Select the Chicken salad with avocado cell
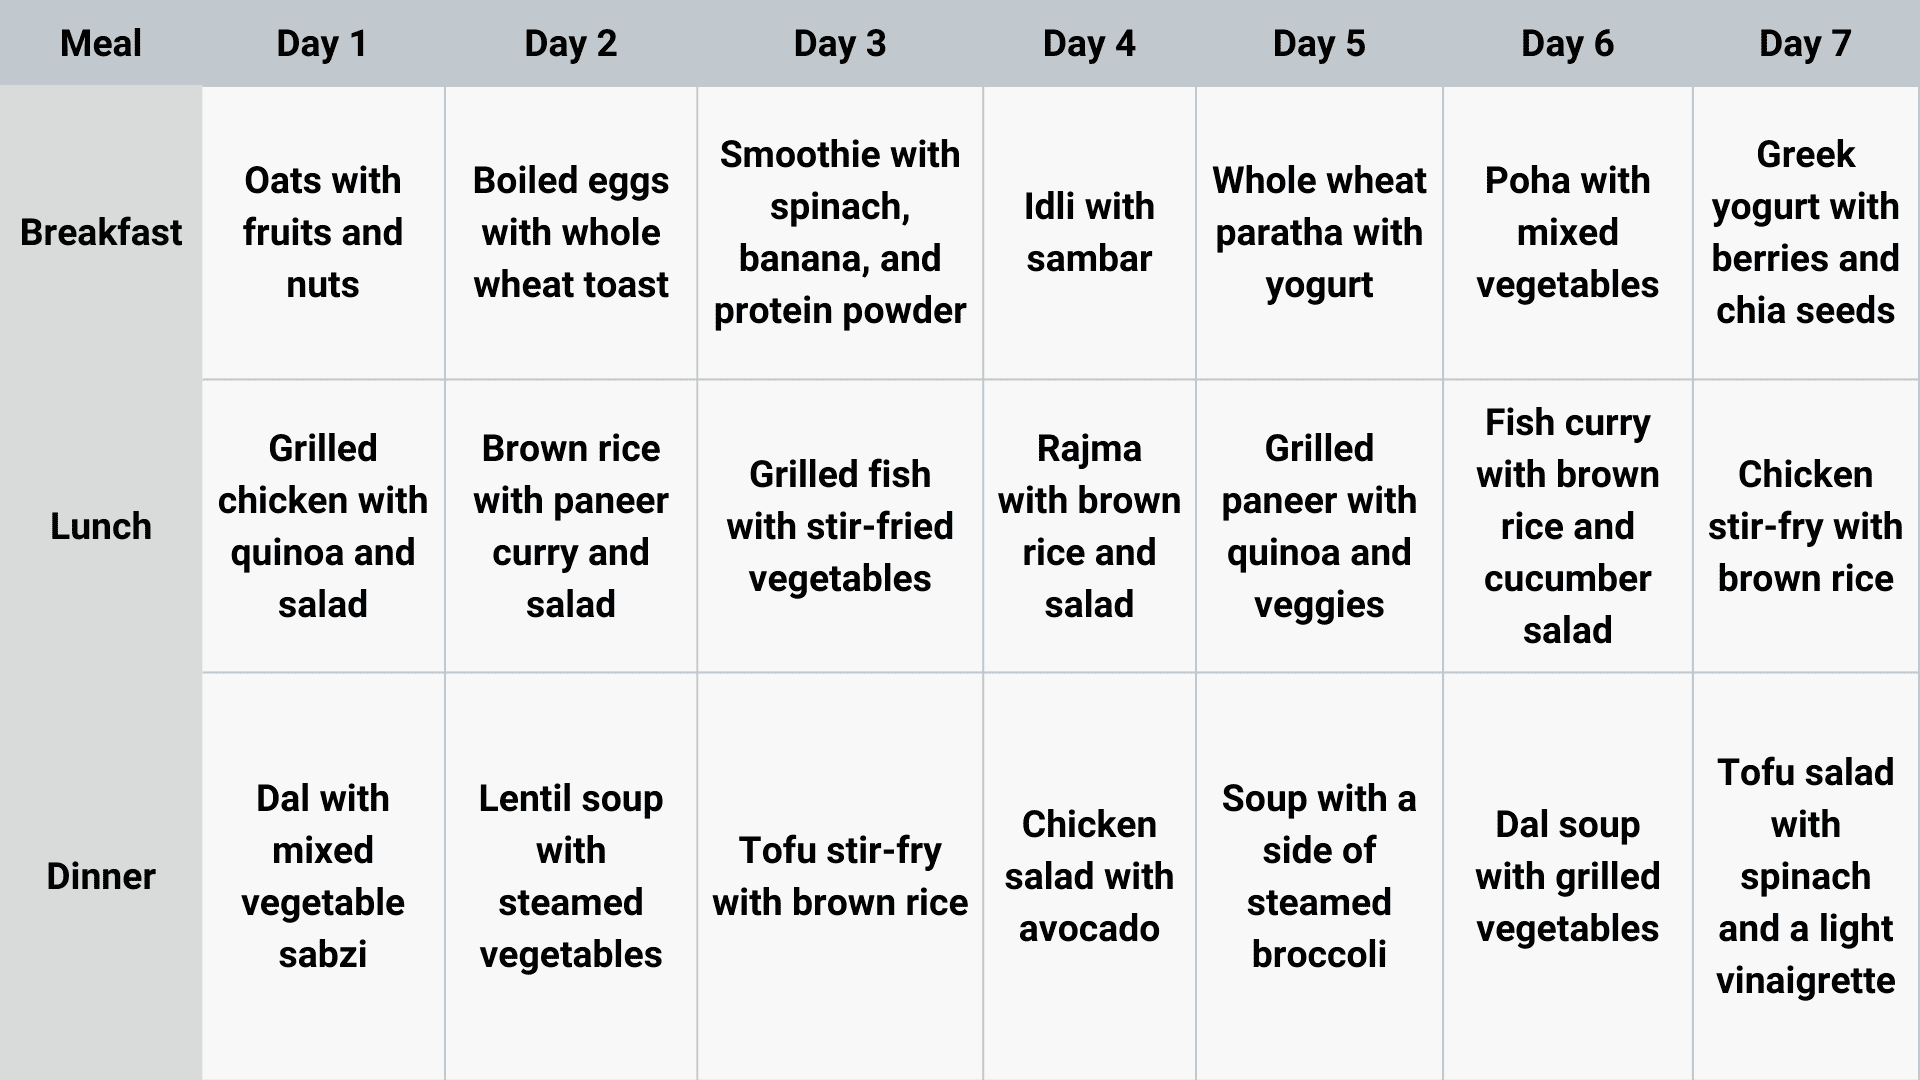Image resolution: width=1920 pixels, height=1080 pixels. point(1089,876)
